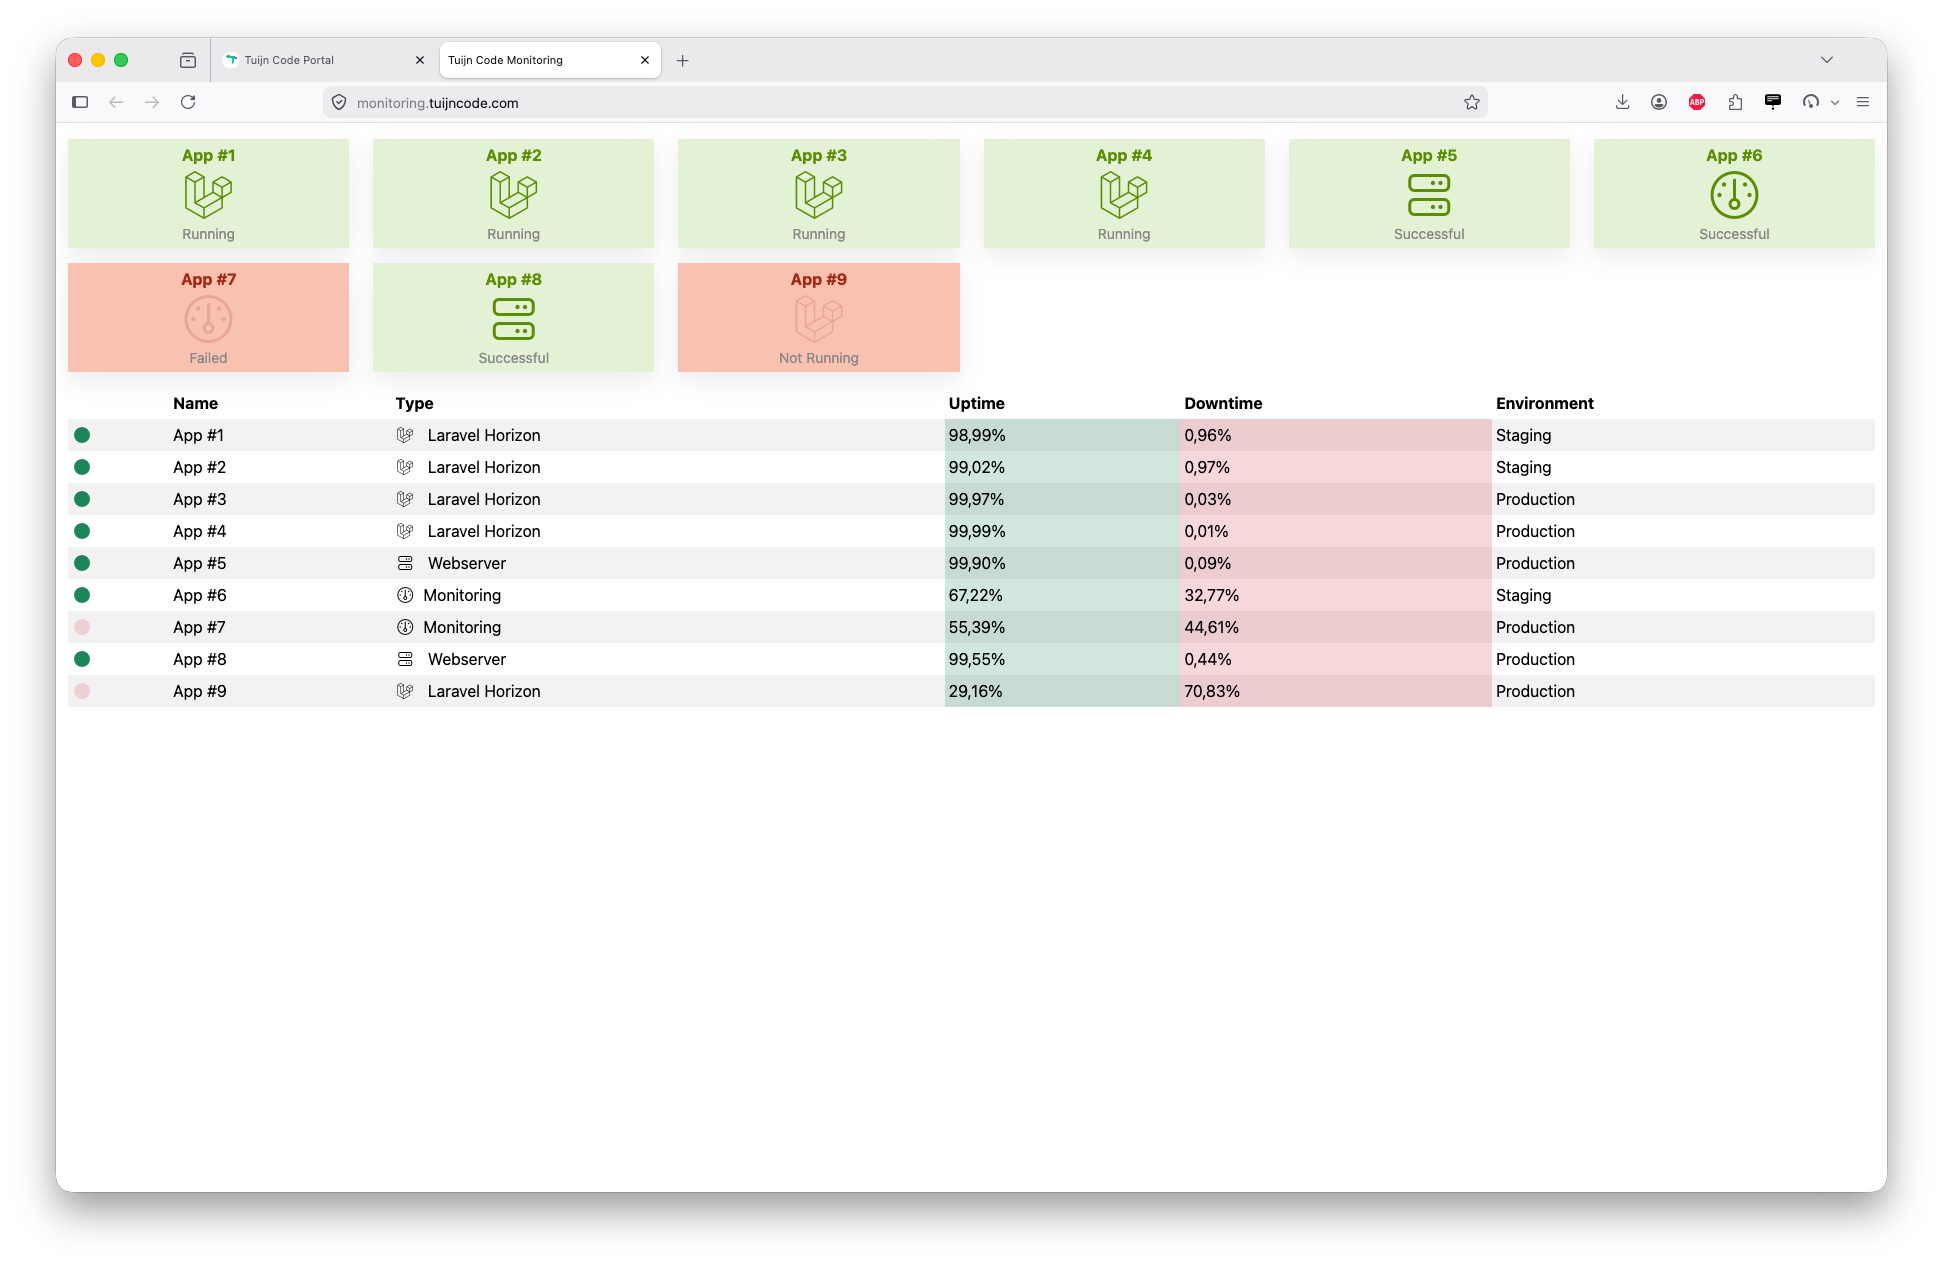This screenshot has height=1266, width=1943.
Task: Click the pale red status dot for App #7
Action: pyautogui.click(x=82, y=627)
